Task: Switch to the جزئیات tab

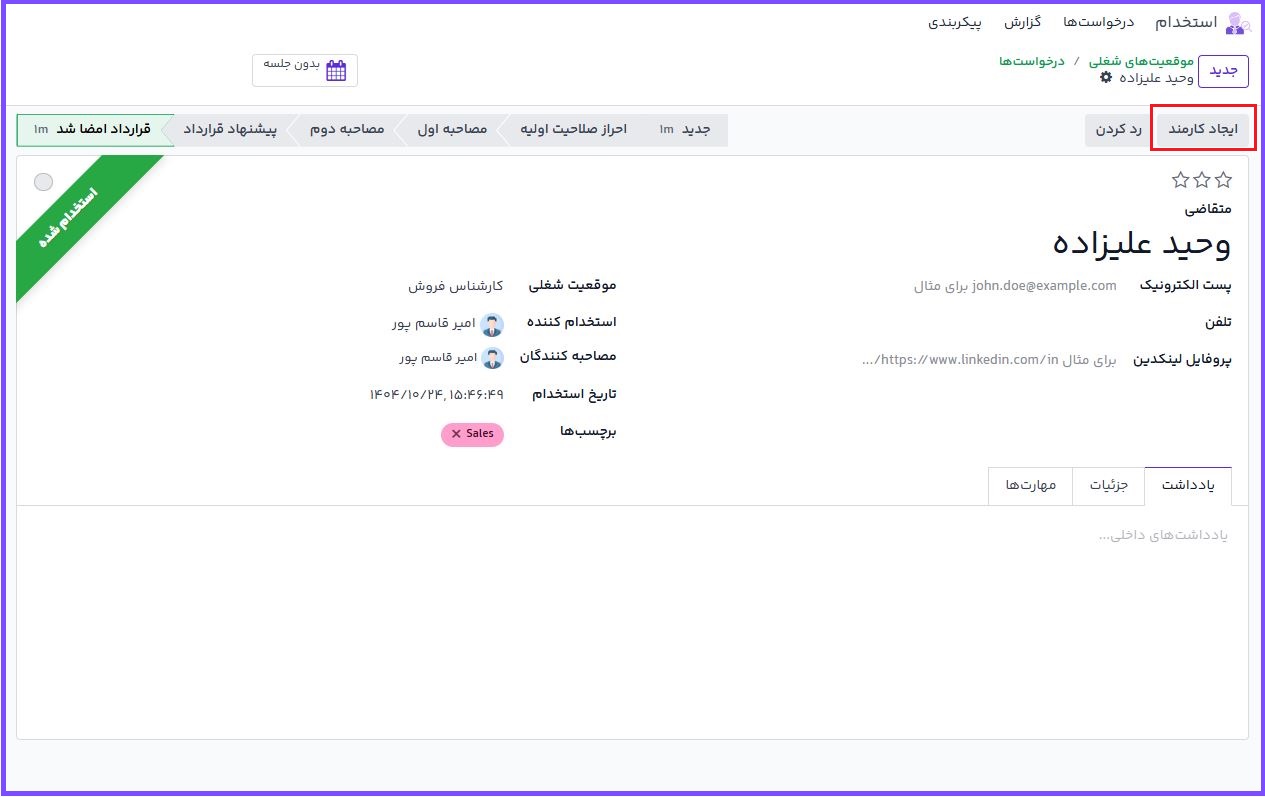Action: [1108, 486]
